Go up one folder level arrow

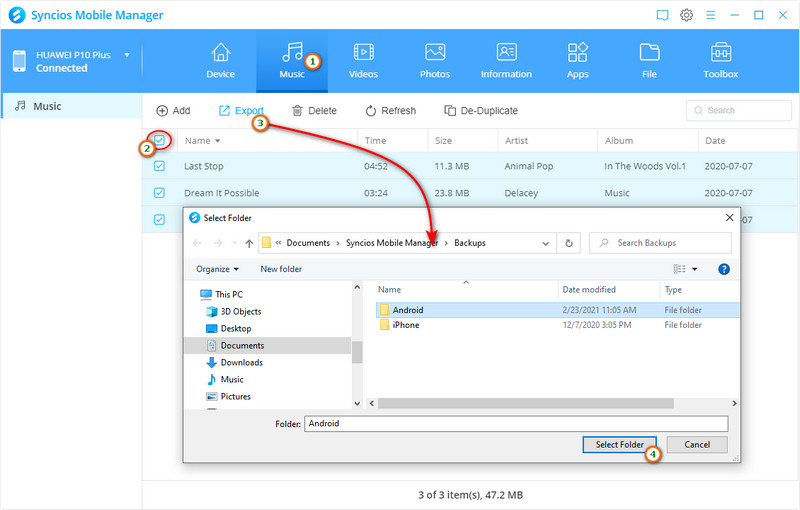[x=249, y=243]
